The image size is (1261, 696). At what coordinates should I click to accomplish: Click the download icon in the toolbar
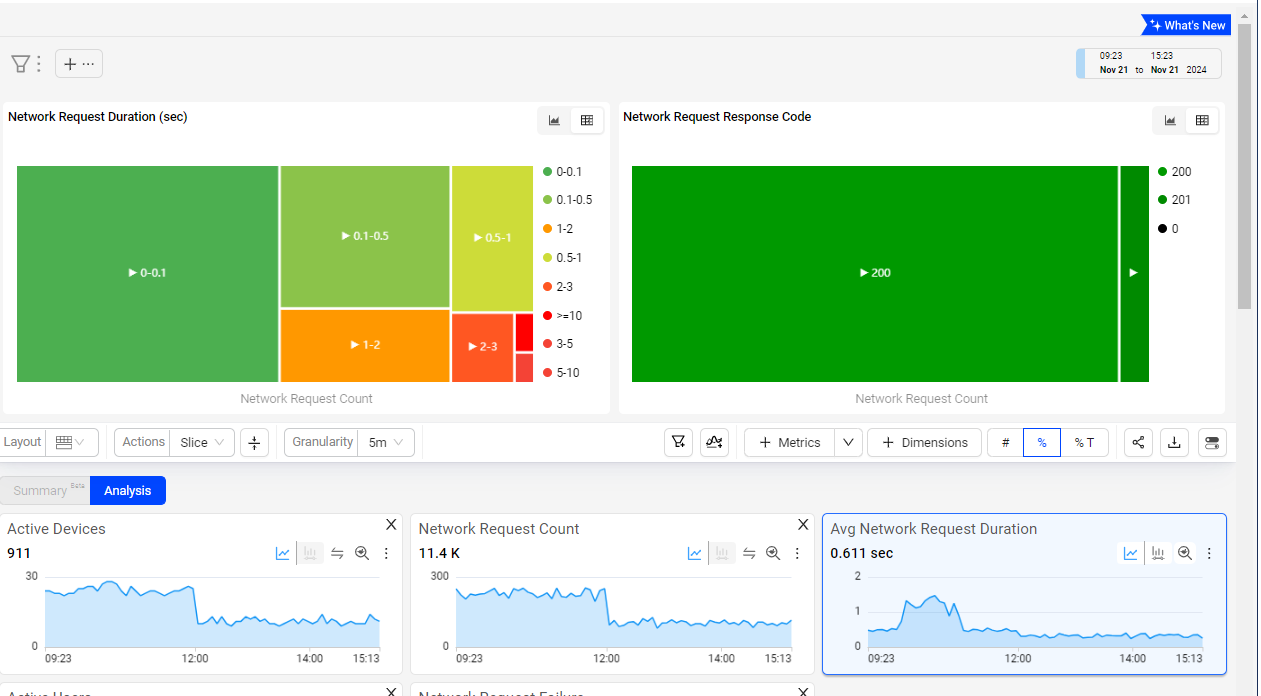(1175, 442)
